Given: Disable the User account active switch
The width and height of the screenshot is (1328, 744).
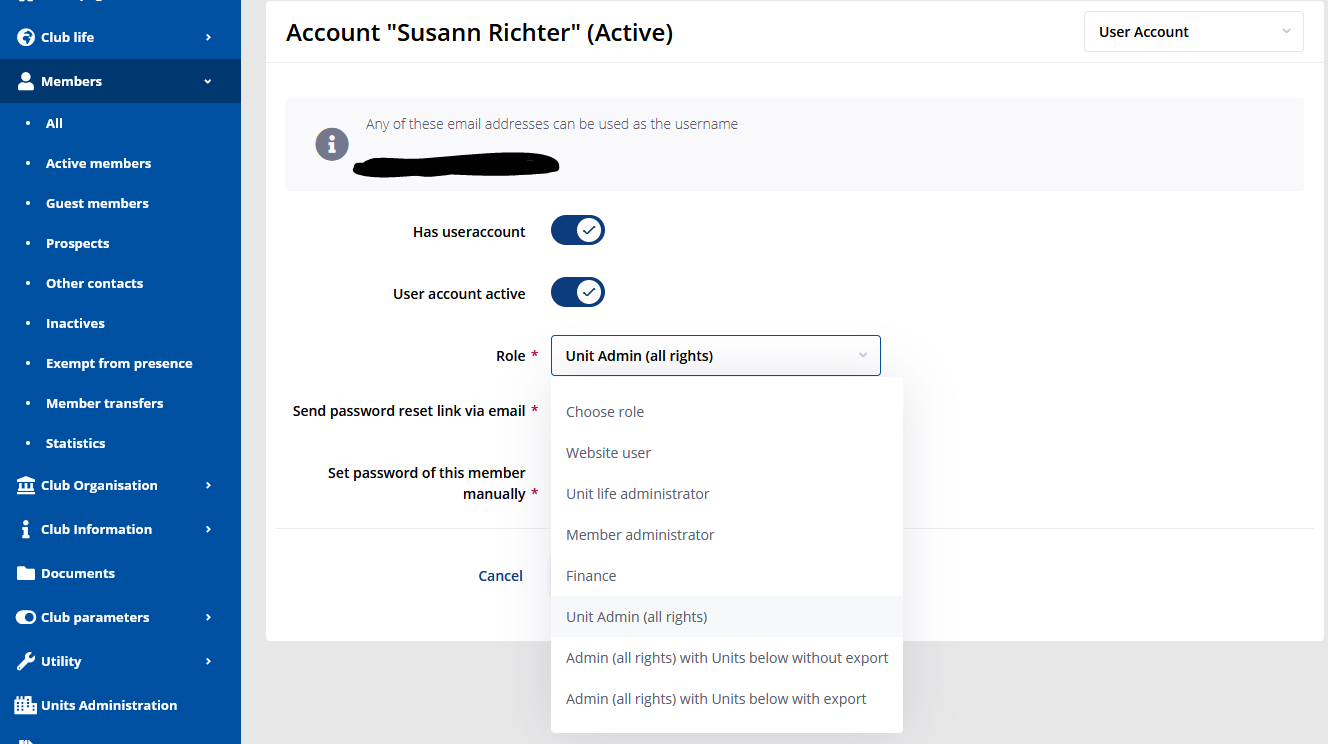Looking at the screenshot, I should point(578,293).
